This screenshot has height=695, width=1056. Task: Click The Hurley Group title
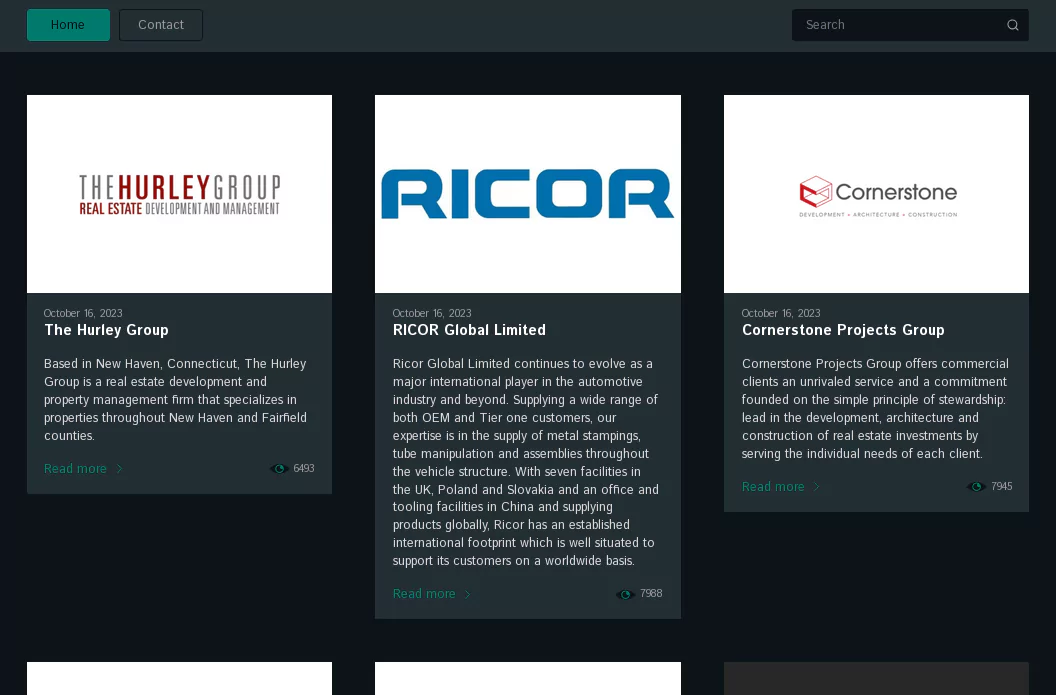(x=106, y=330)
